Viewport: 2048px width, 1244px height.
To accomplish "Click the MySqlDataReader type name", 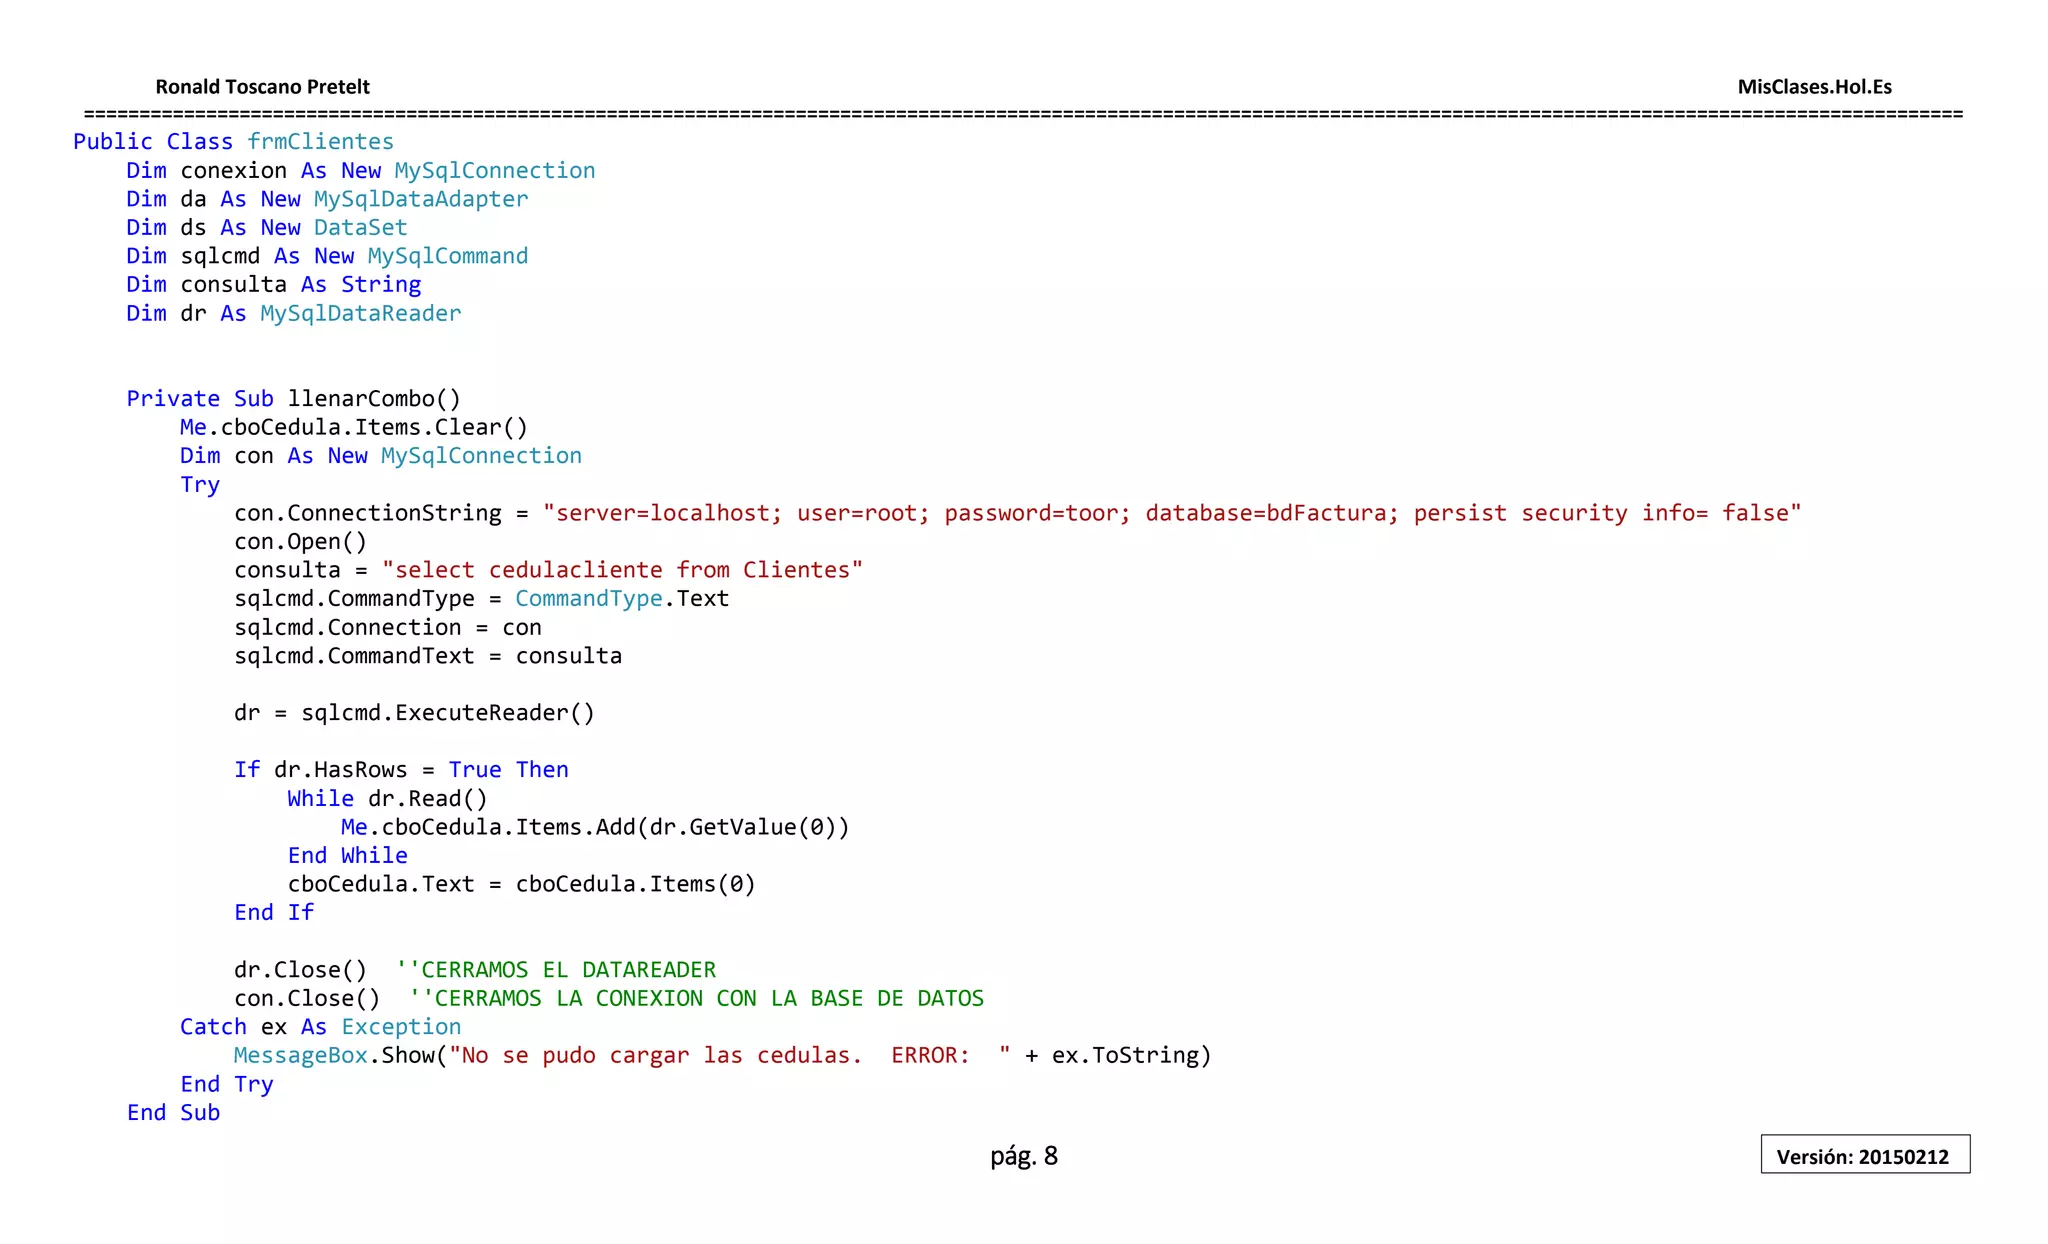I will tap(360, 314).
